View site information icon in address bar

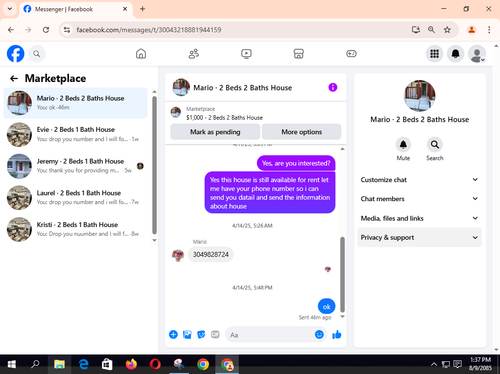pos(67,30)
